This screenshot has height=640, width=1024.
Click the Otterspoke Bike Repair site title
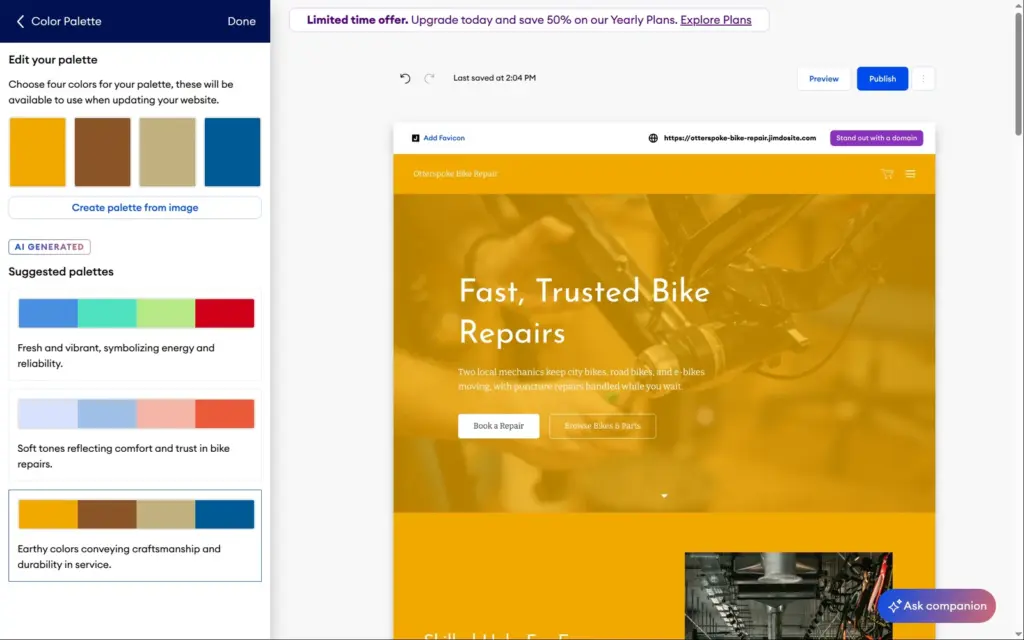coord(455,174)
